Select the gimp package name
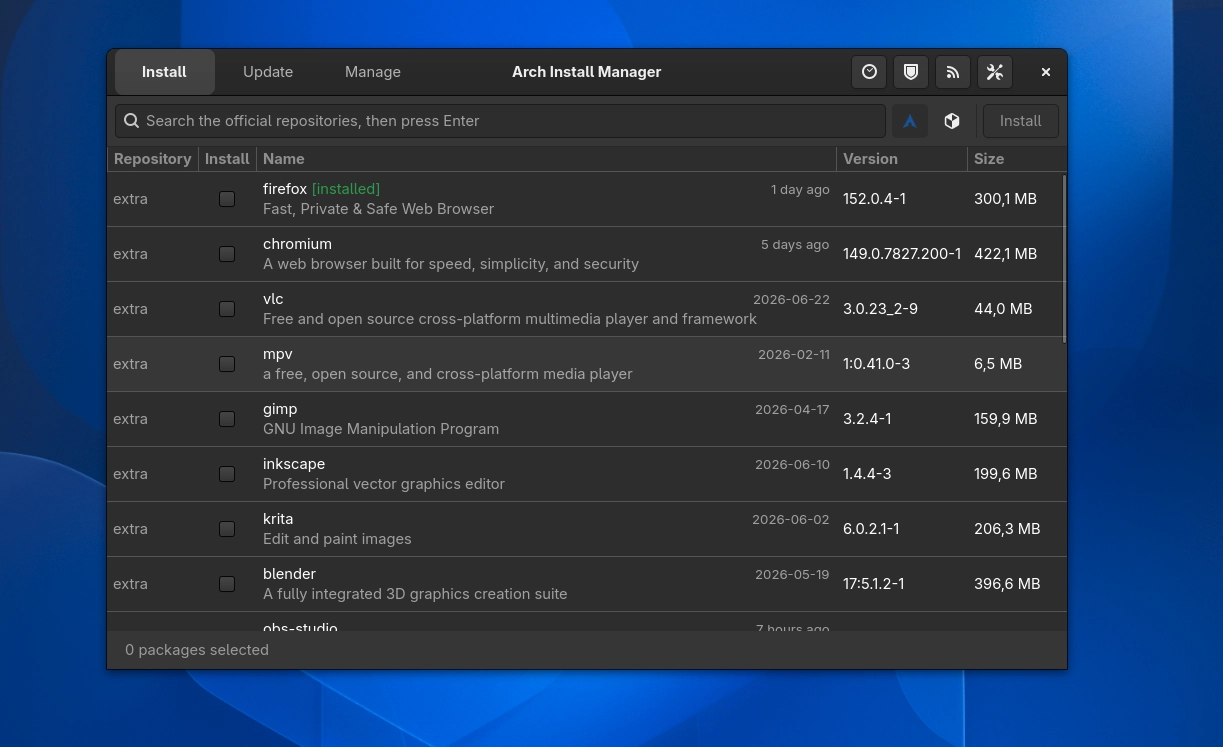This screenshot has width=1223, height=747. [280, 409]
